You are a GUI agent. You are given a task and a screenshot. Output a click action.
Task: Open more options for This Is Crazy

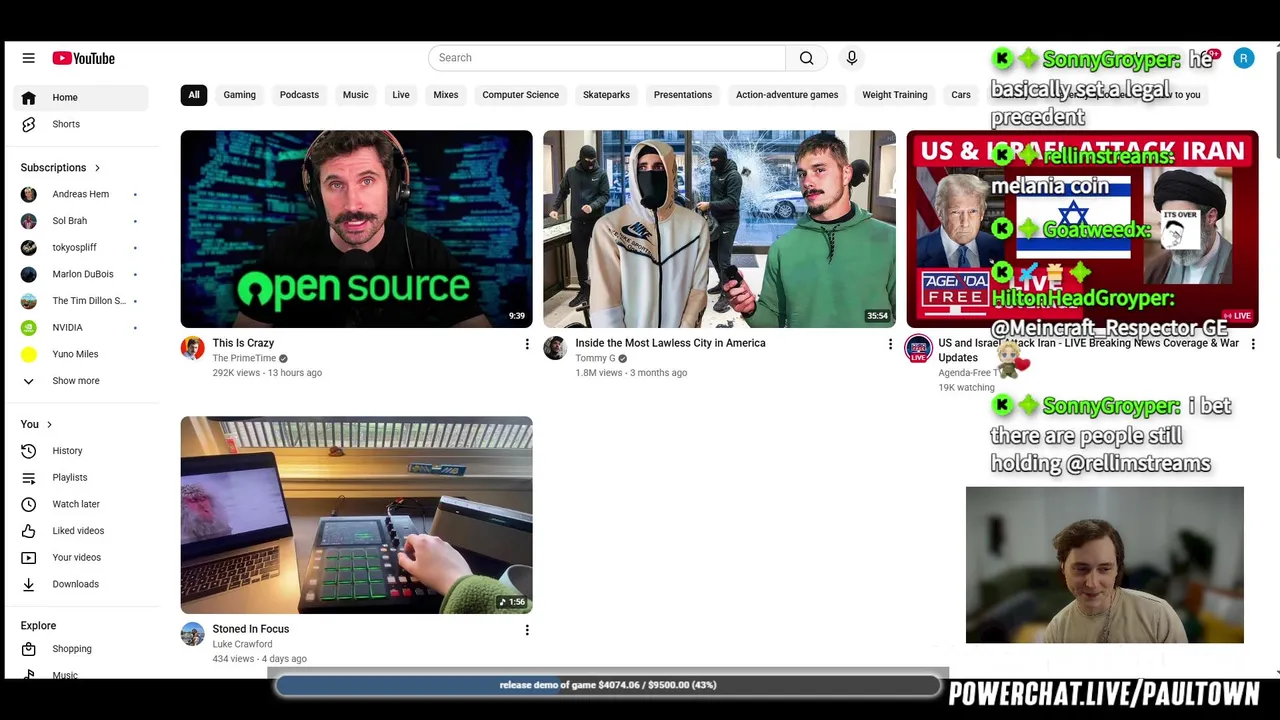tap(527, 344)
